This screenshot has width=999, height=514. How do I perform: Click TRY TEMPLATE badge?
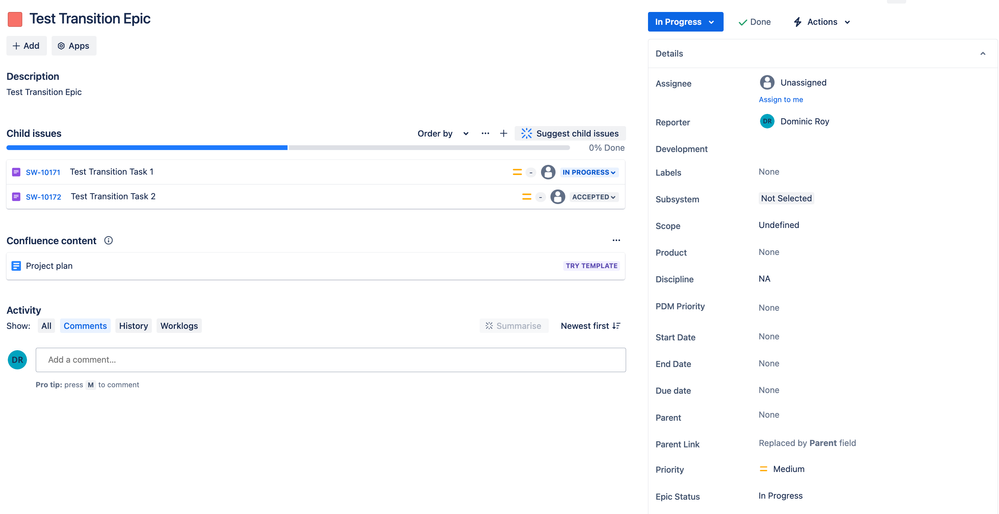591,266
